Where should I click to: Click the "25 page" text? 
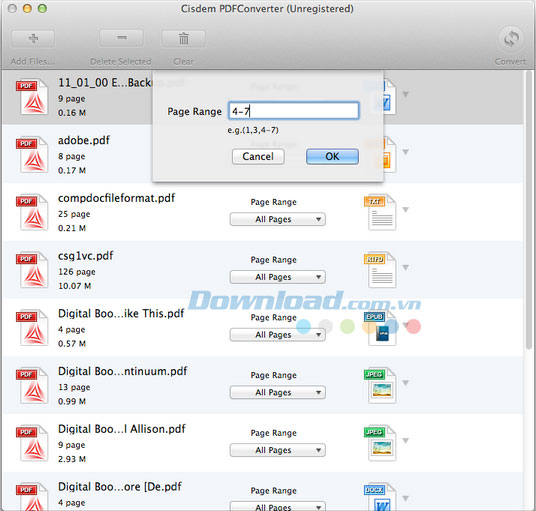point(74,214)
